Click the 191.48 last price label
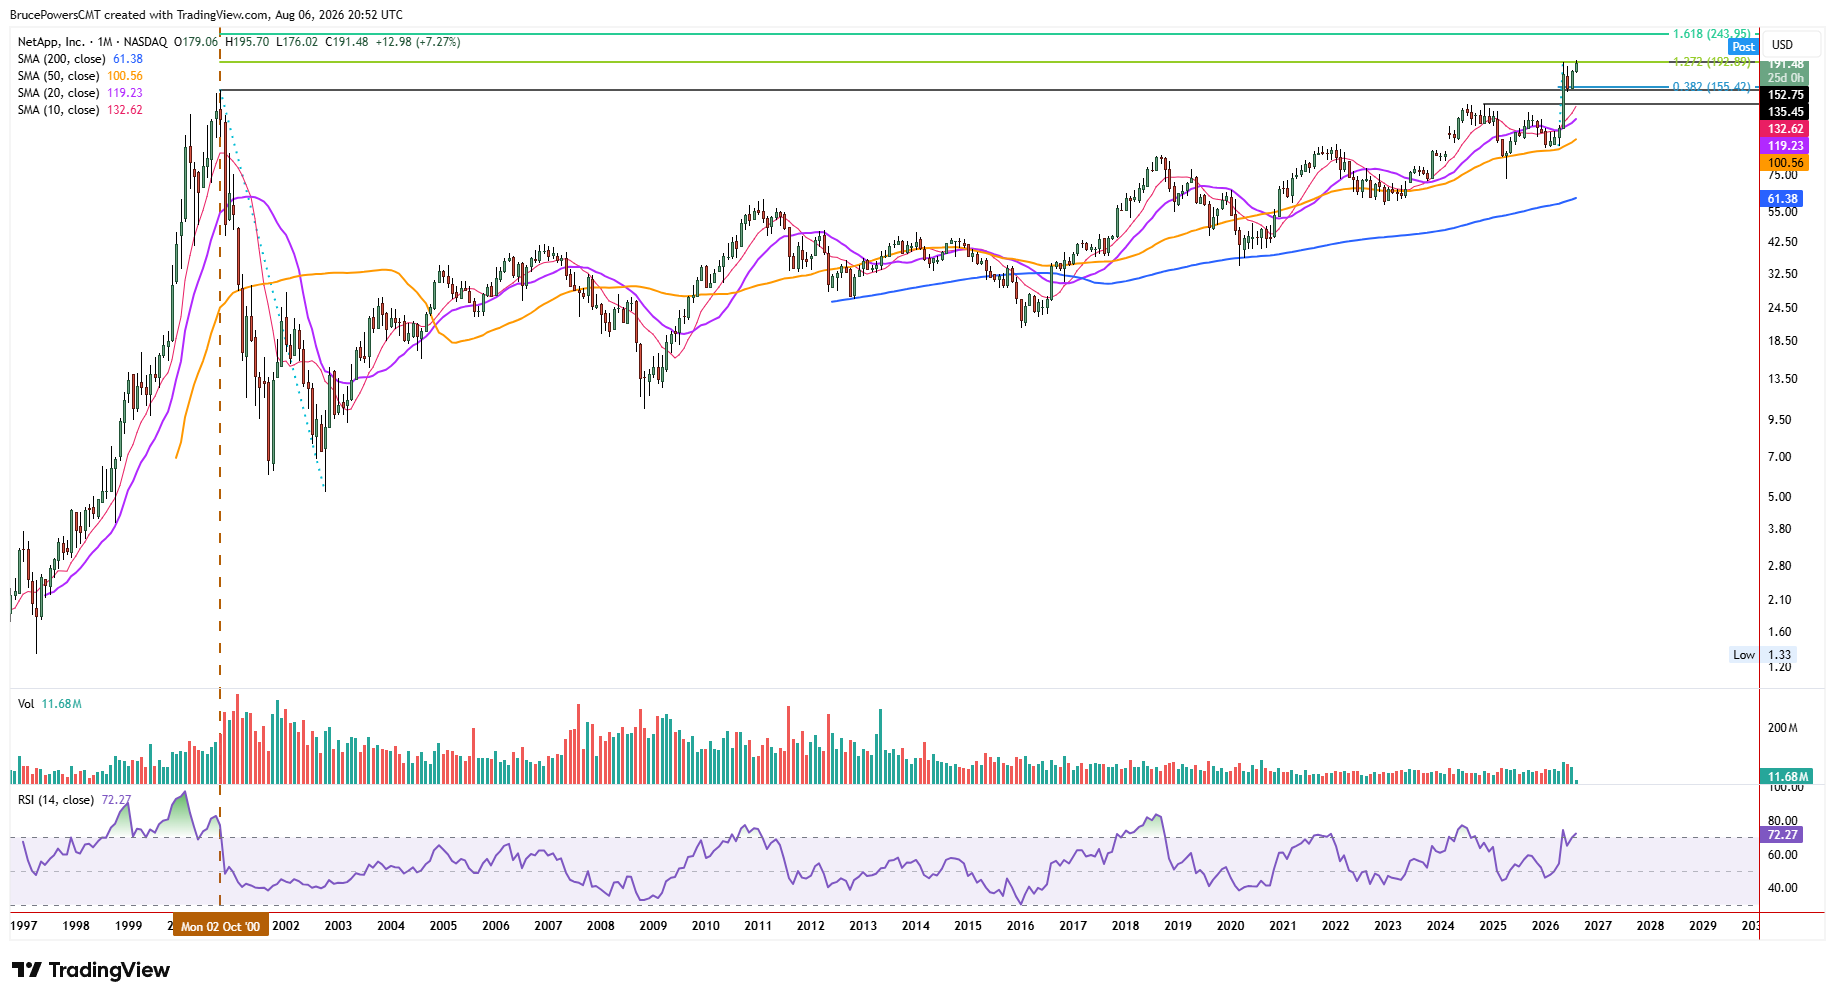1835x1000 pixels. pos(1785,64)
